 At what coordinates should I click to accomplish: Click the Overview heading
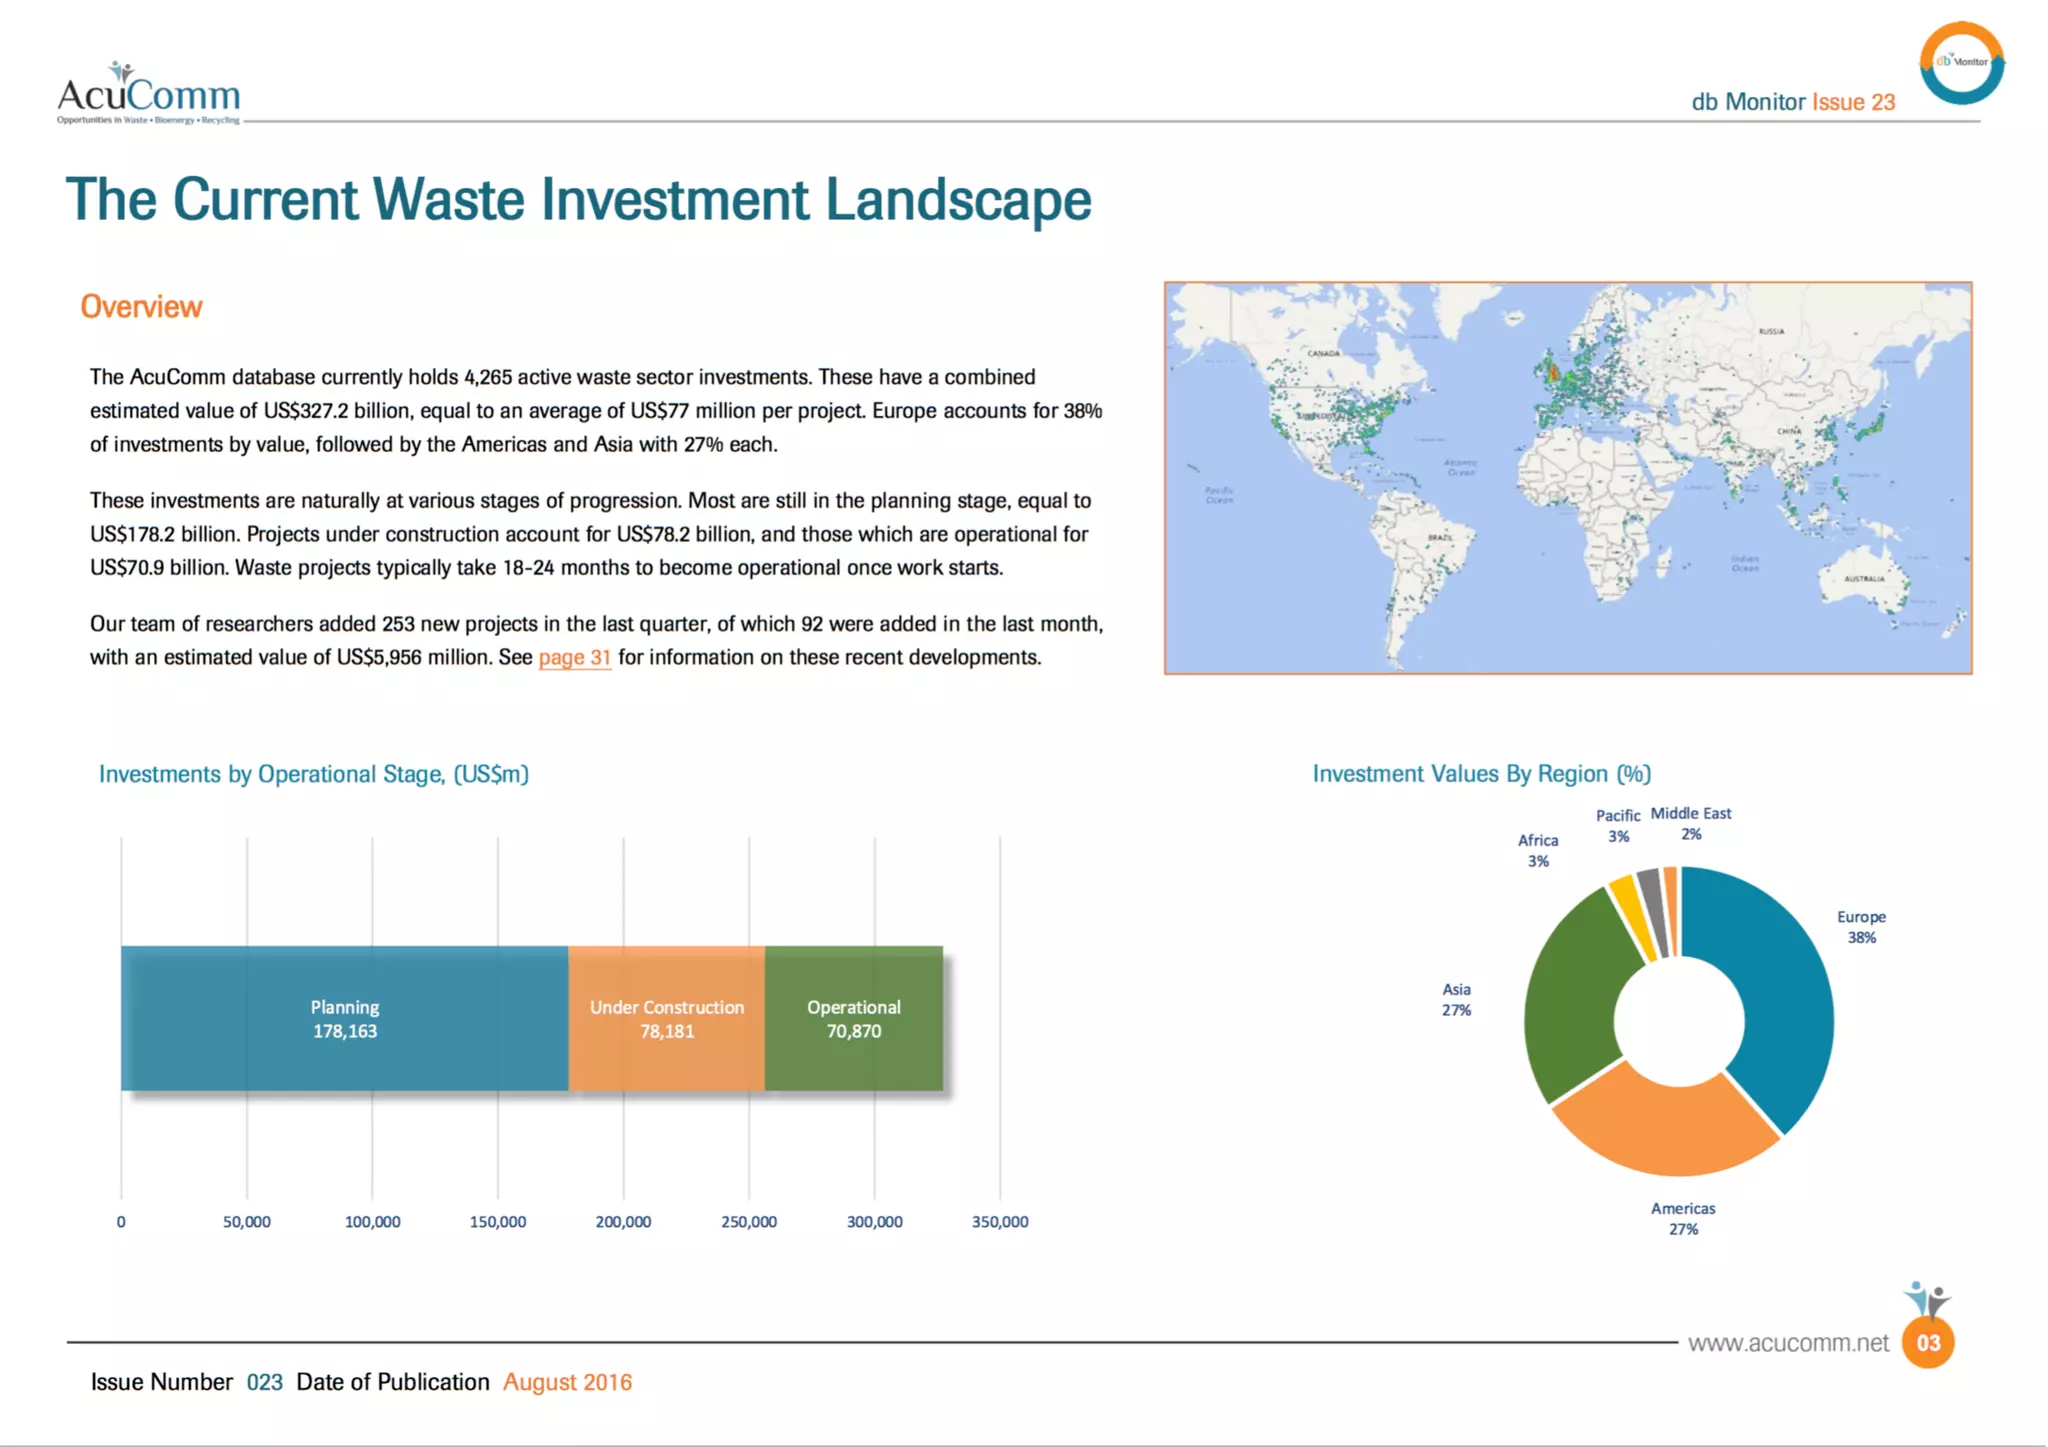[x=141, y=307]
